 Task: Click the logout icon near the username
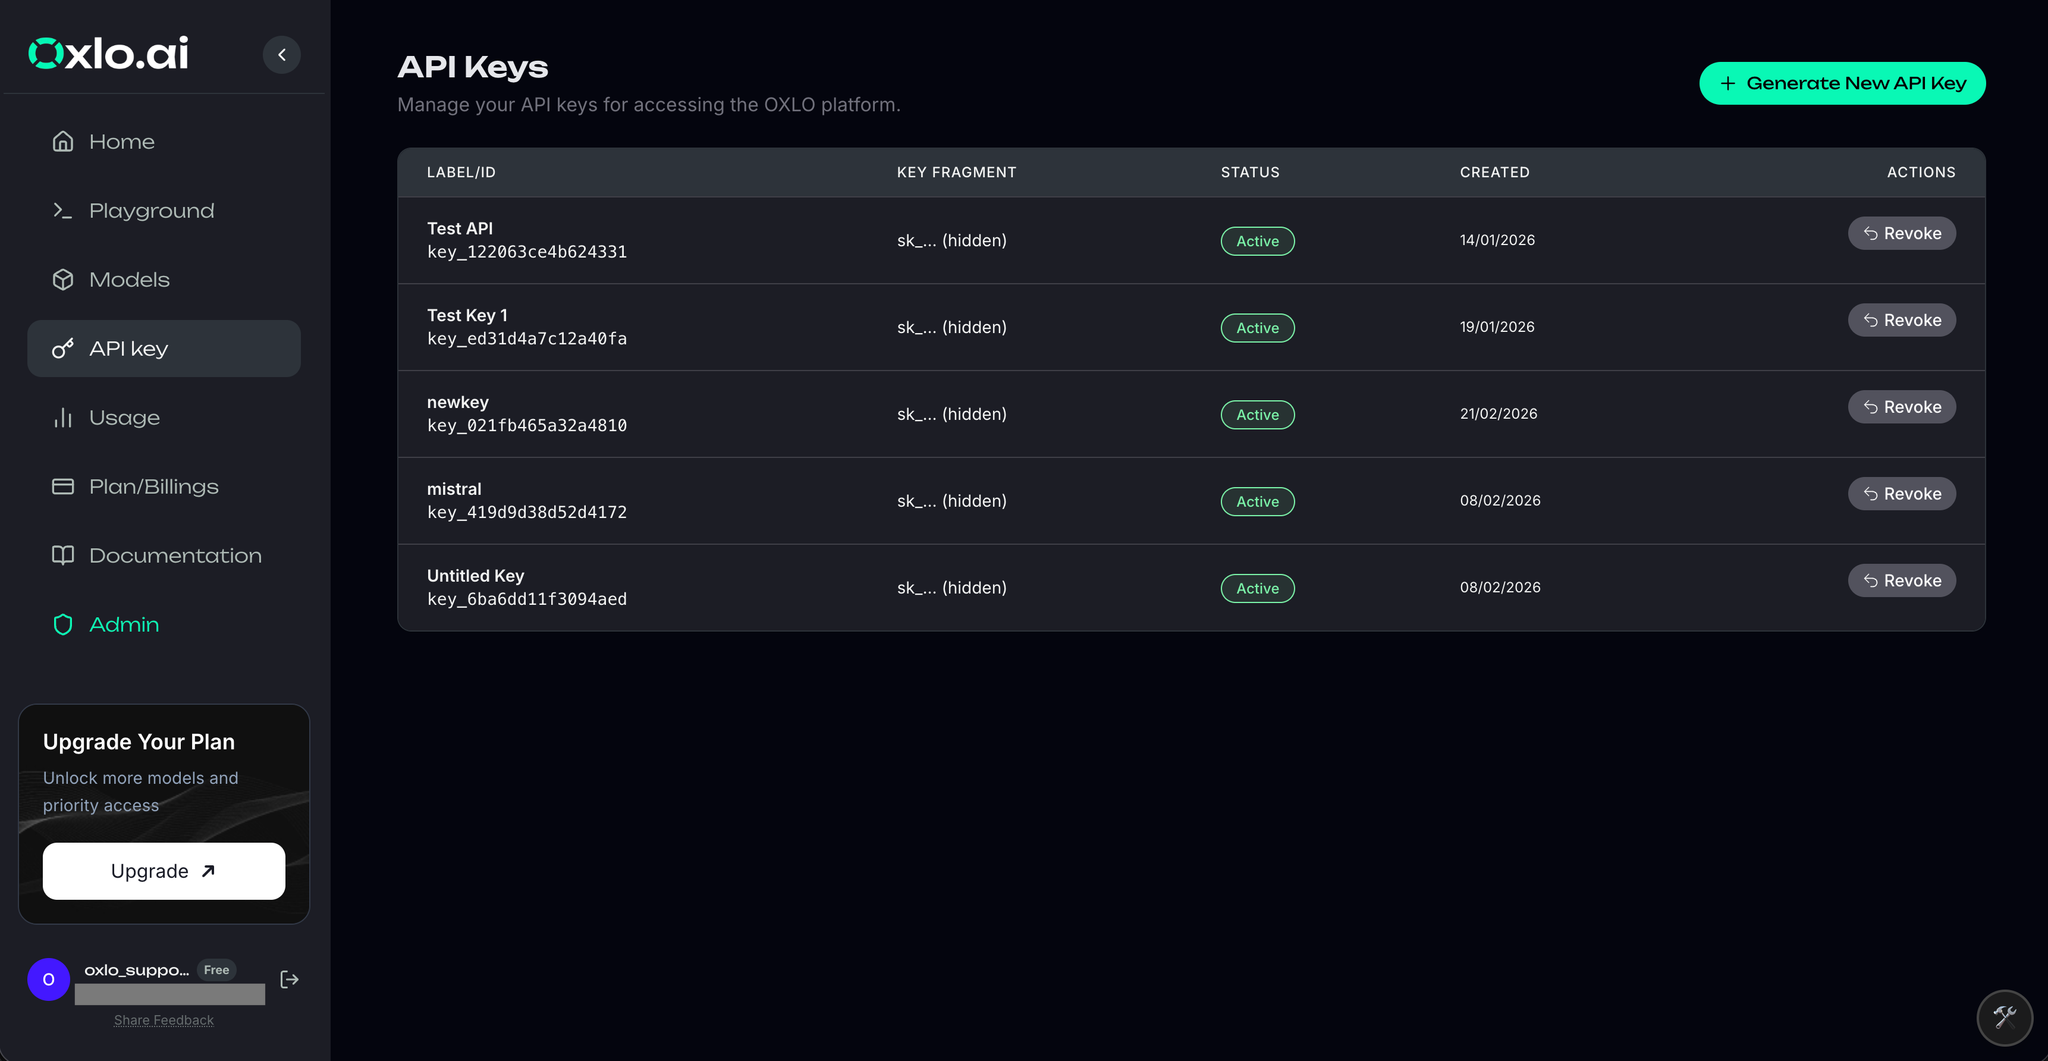pos(289,979)
